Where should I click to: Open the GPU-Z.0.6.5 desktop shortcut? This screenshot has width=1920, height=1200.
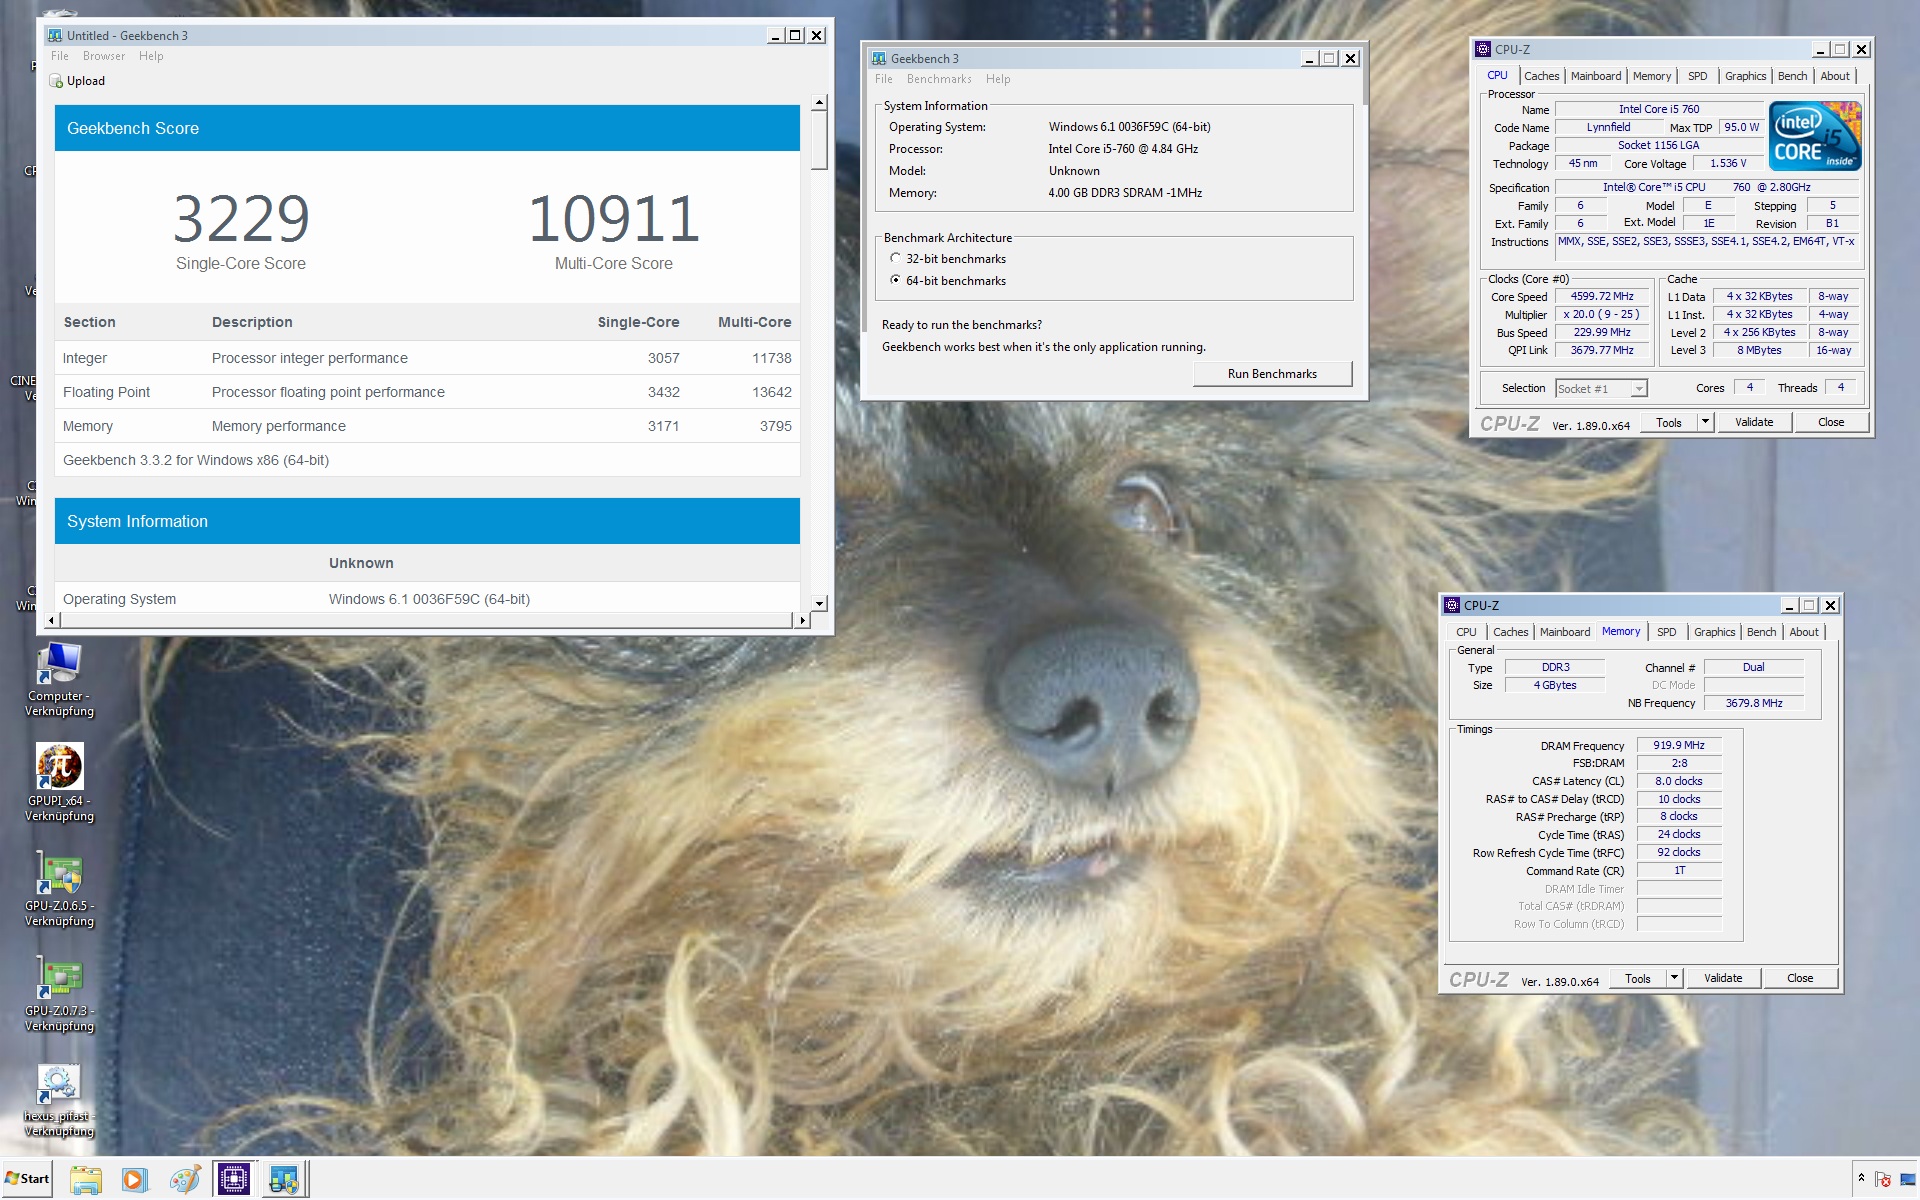[60, 888]
